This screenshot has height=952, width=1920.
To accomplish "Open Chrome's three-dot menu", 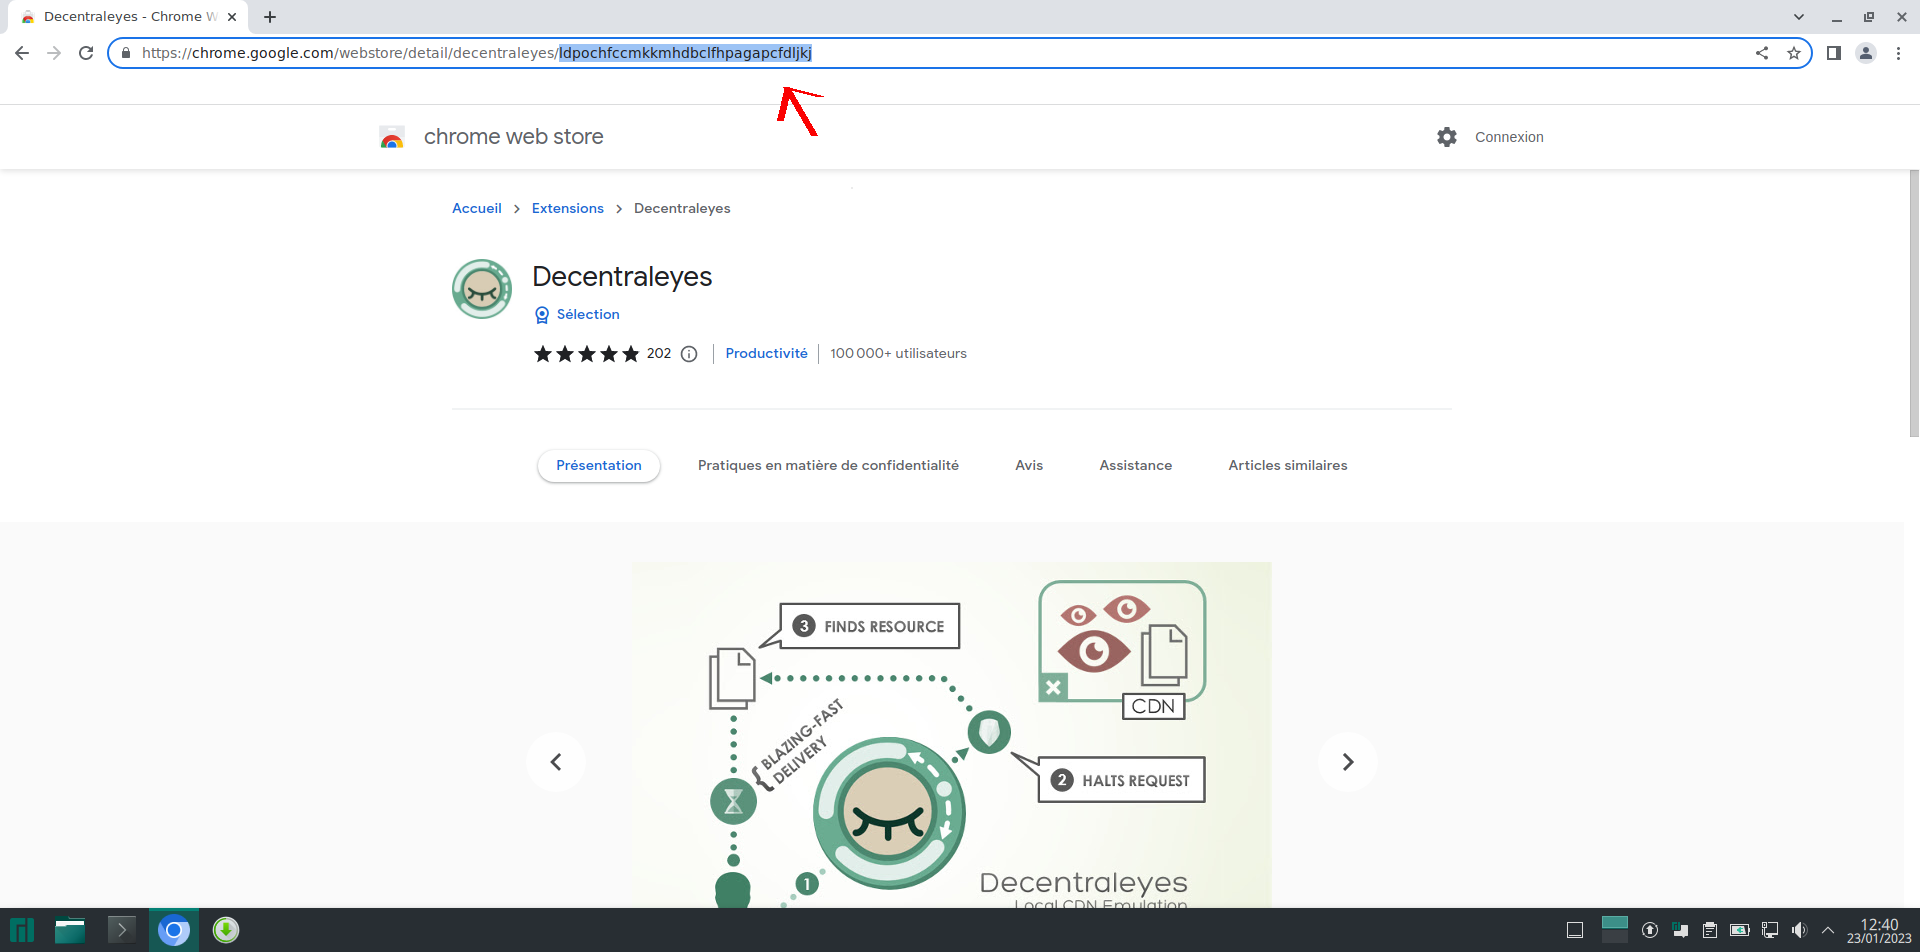I will coord(1898,53).
